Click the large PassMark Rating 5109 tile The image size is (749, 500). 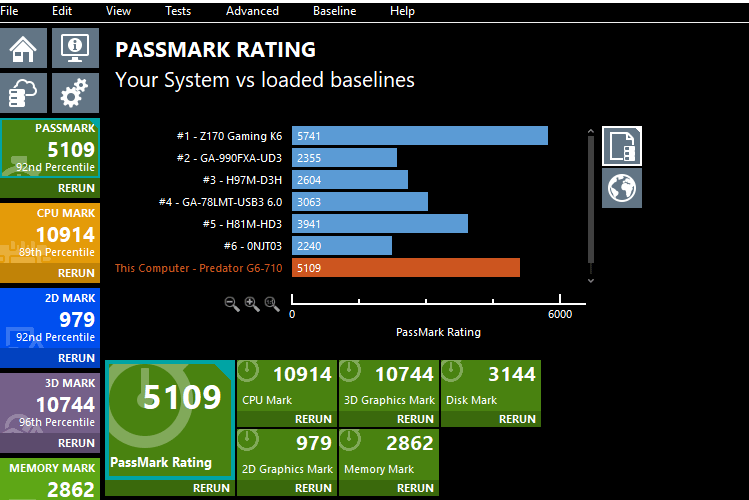[x=170, y=420]
